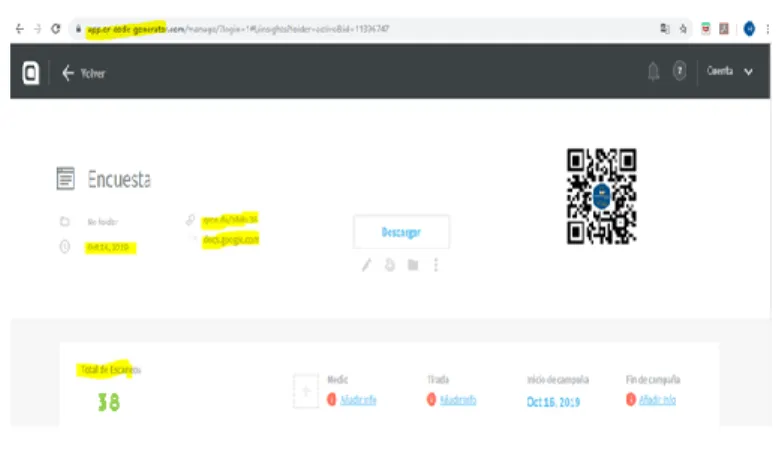The image size is (779, 456).
Task: Click the Oct 16, 2019 campaign start date
Action: click(553, 402)
